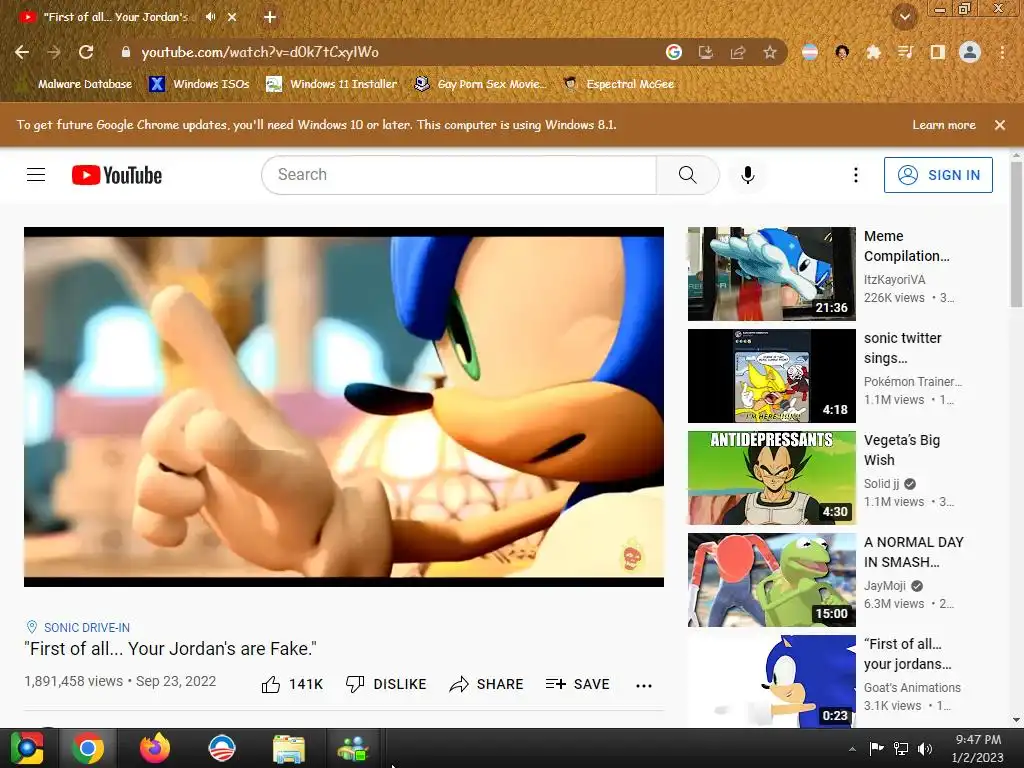The width and height of the screenshot is (1024, 768).
Task: Bookmark this page with the star icon
Action: (770, 52)
